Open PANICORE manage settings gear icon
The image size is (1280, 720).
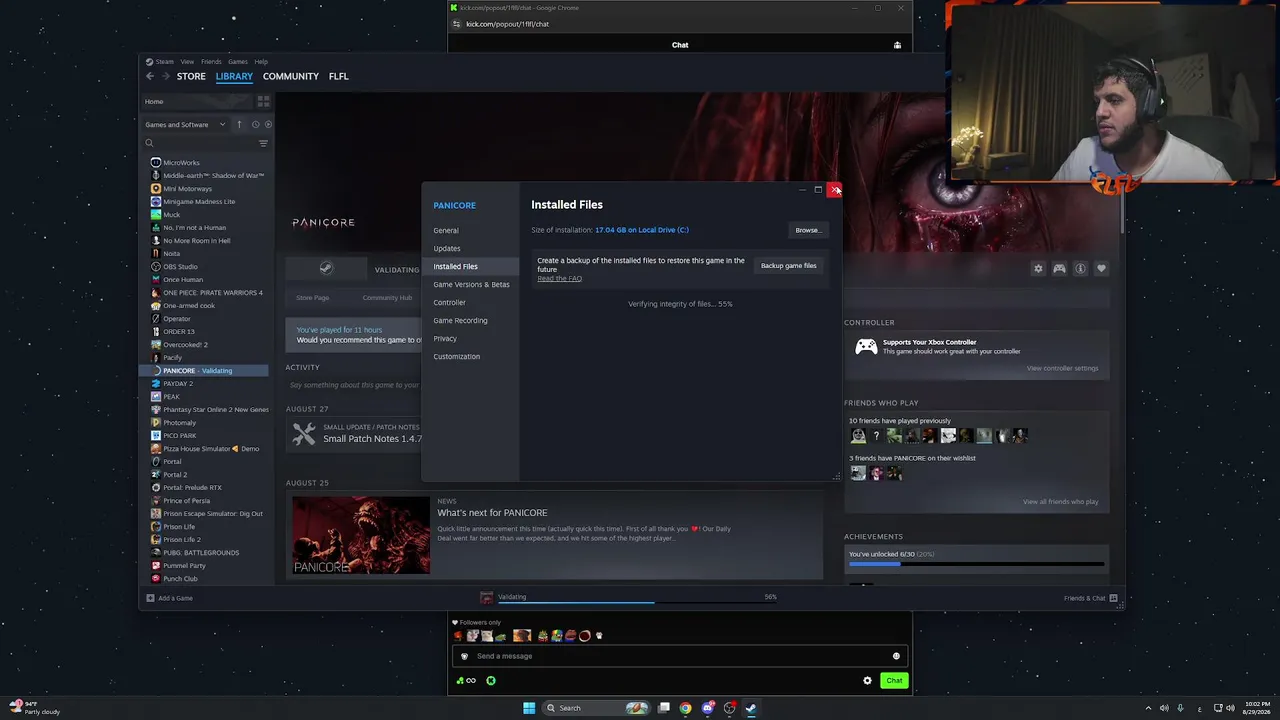pos(1038,268)
